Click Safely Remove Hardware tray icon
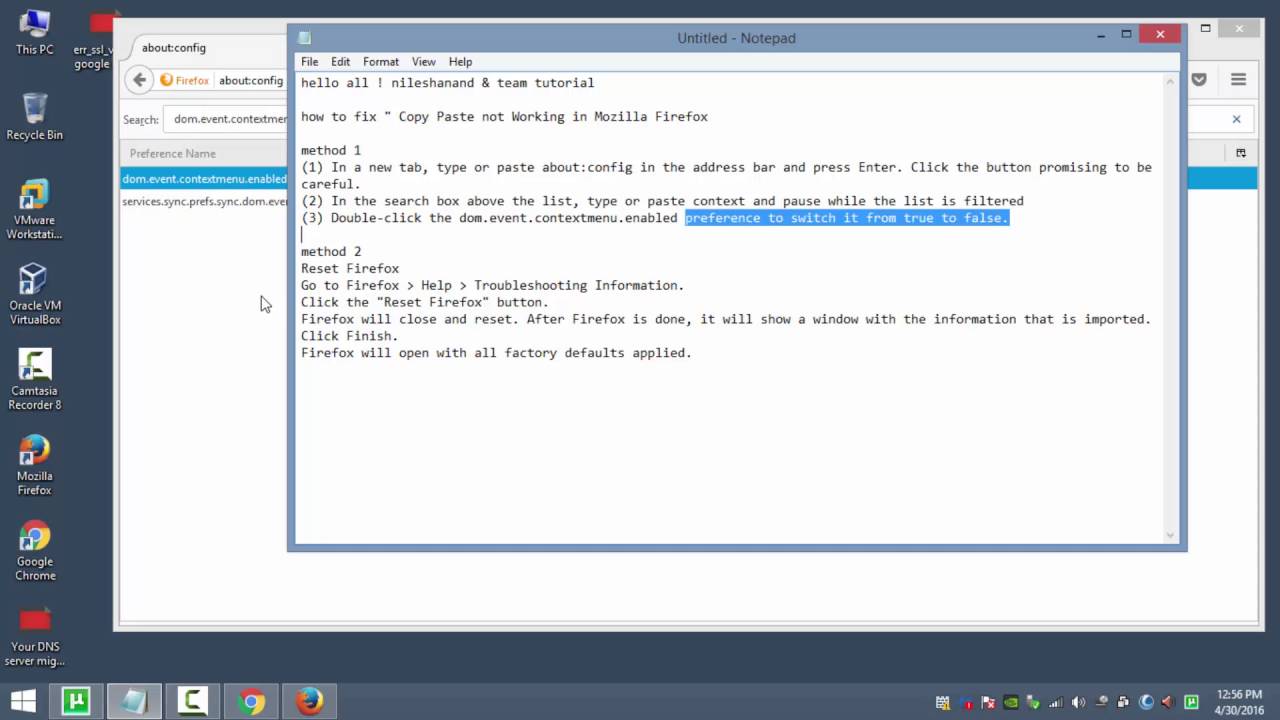The height and width of the screenshot is (720, 1280). 1033,702
